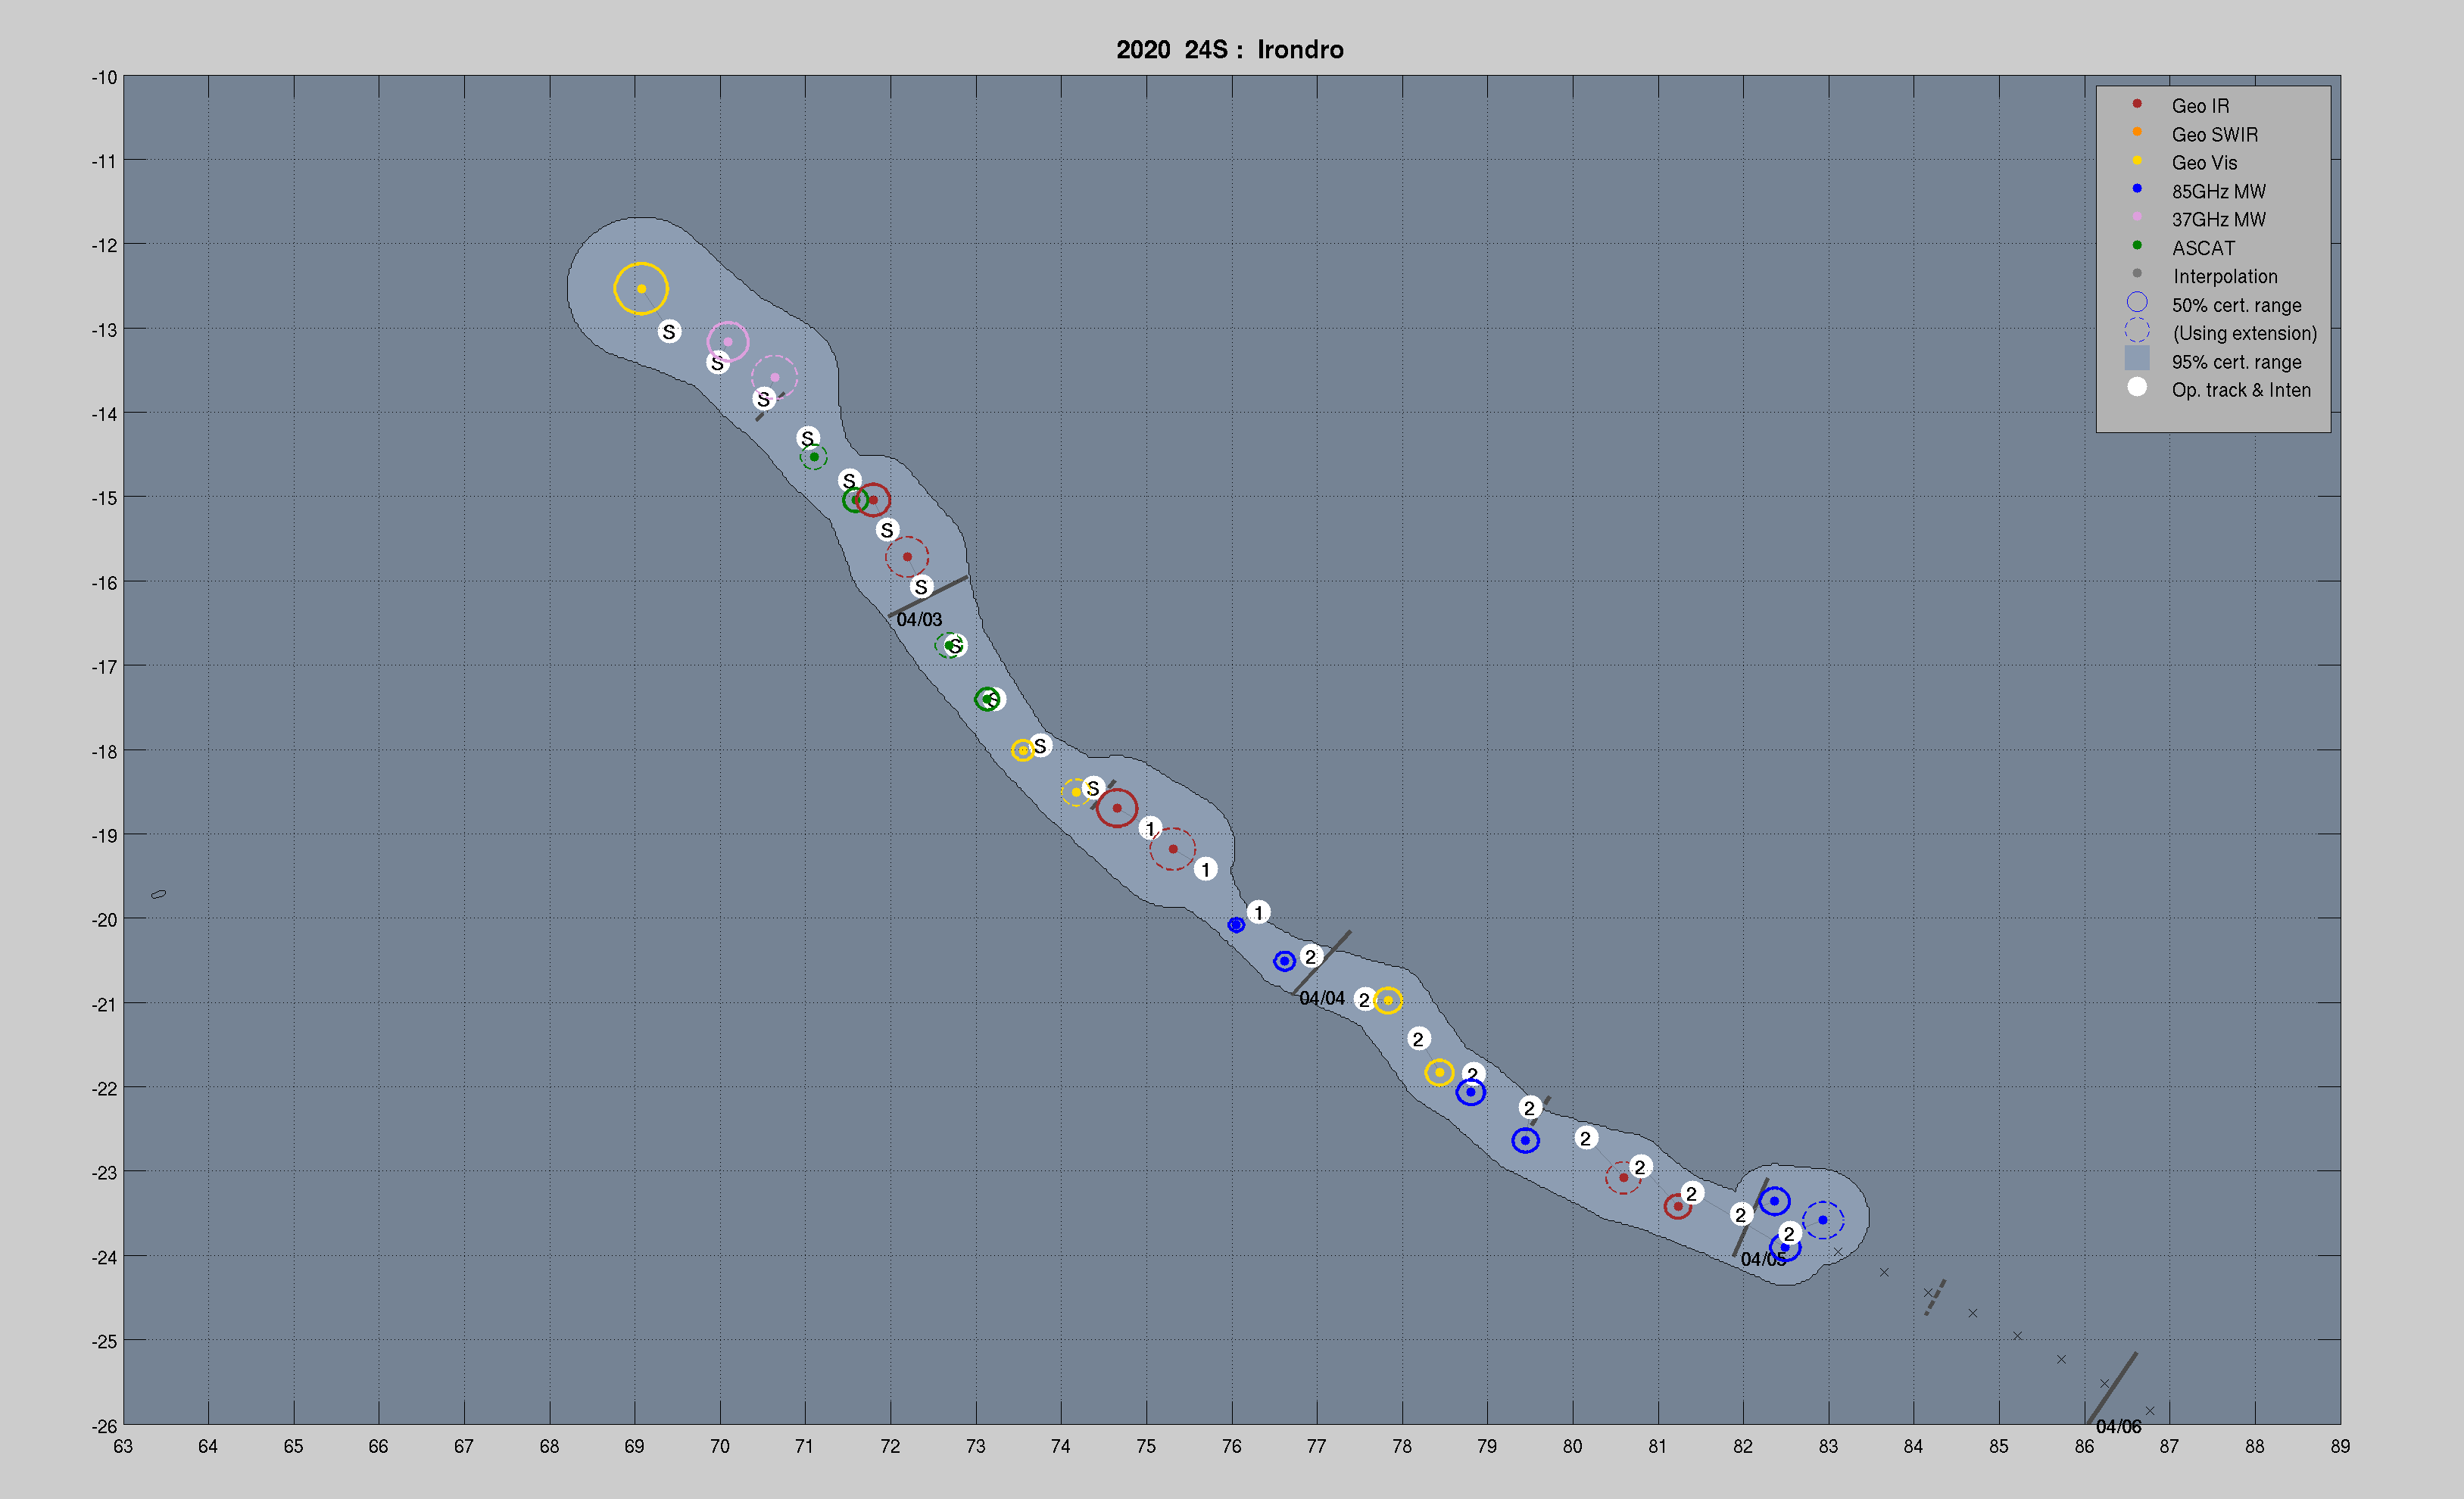Click the Interpolation legend entry
Screen dimensions: 2464x1499
point(2224,276)
